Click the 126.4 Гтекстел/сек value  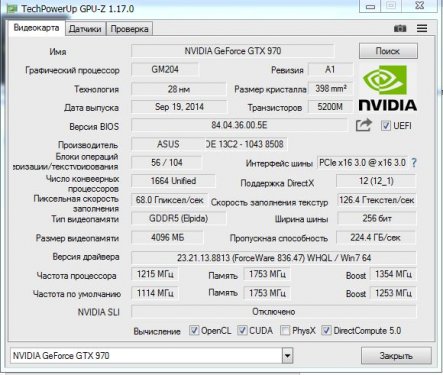(x=377, y=200)
